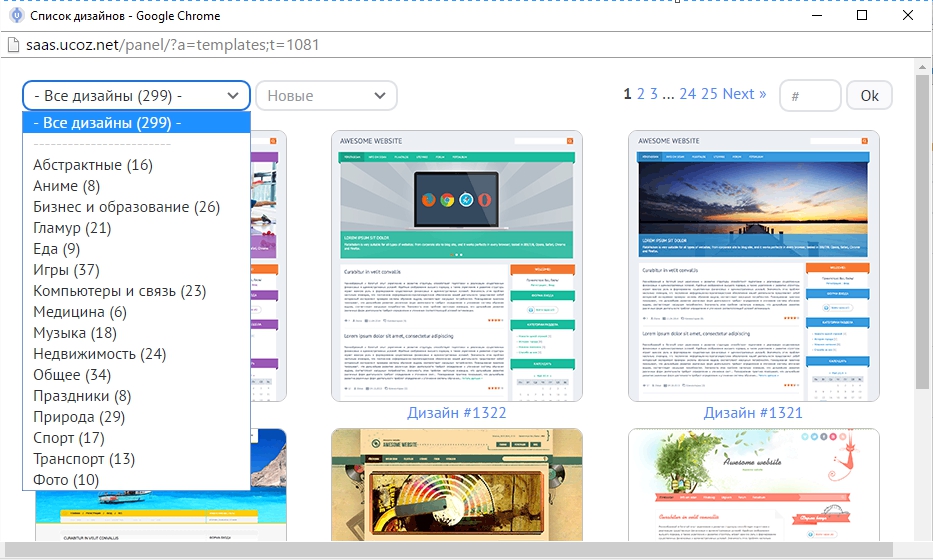Focus the page number # input field
Viewport: 933px width, 560px height.
coord(810,95)
